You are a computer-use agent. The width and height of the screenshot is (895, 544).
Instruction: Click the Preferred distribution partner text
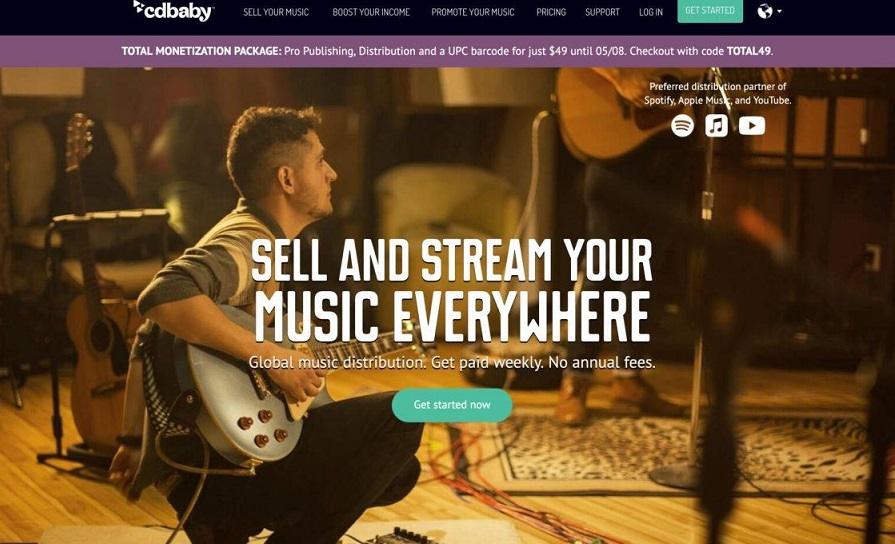point(717,93)
